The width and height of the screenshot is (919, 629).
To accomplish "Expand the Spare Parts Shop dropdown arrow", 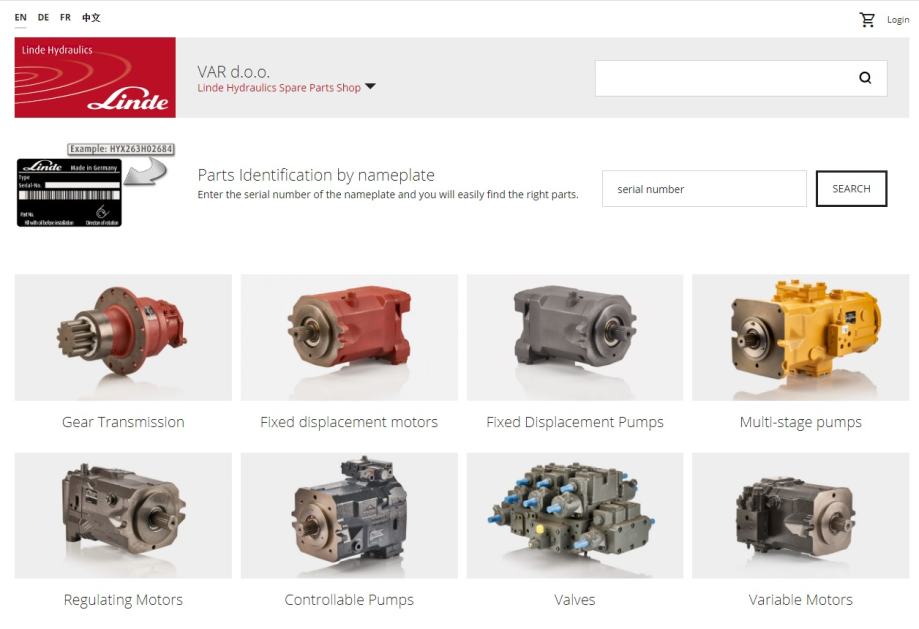I will pyautogui.click(x=370, y=87).
